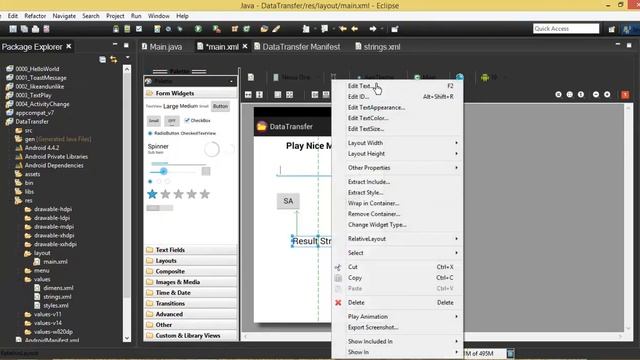Expand the Layouts palette category

(x=191, y=260)
